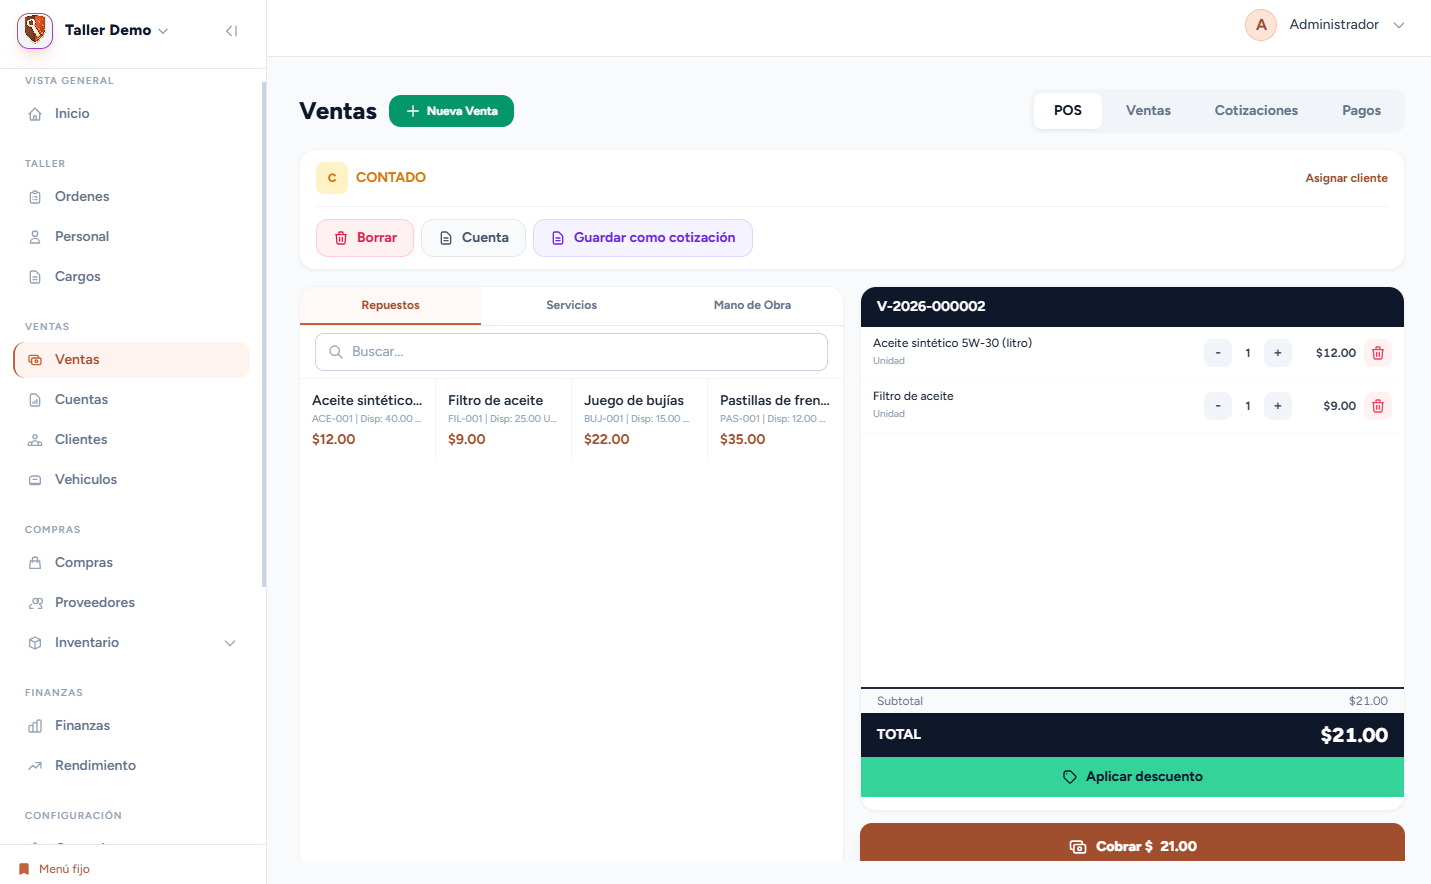Click the CONTADO customer badge
This screenshot has width=1431, height=884.
tap(332, 178)
